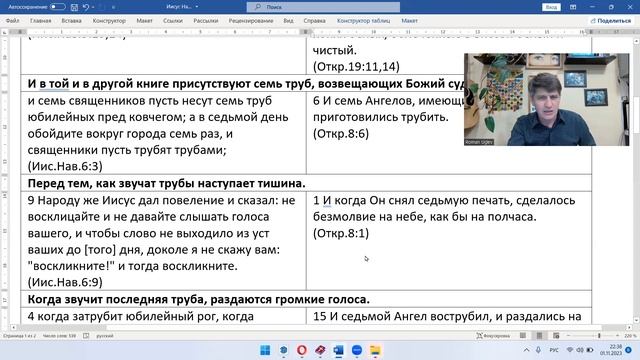Viewport: 640px width, 360px height.
Task: Click the zoom out minus button
Action: pyautogui.click(x=568, y=336)
